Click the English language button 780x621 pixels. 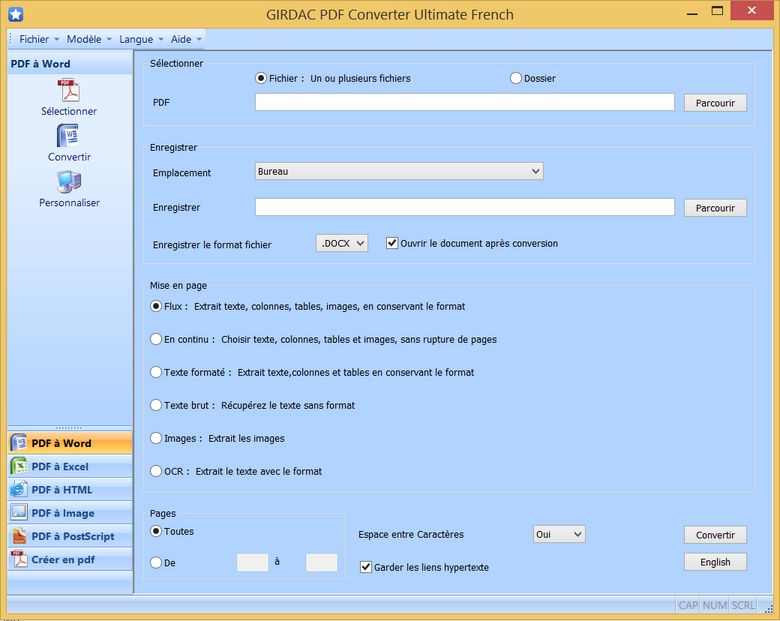click(x=715, y=562)
